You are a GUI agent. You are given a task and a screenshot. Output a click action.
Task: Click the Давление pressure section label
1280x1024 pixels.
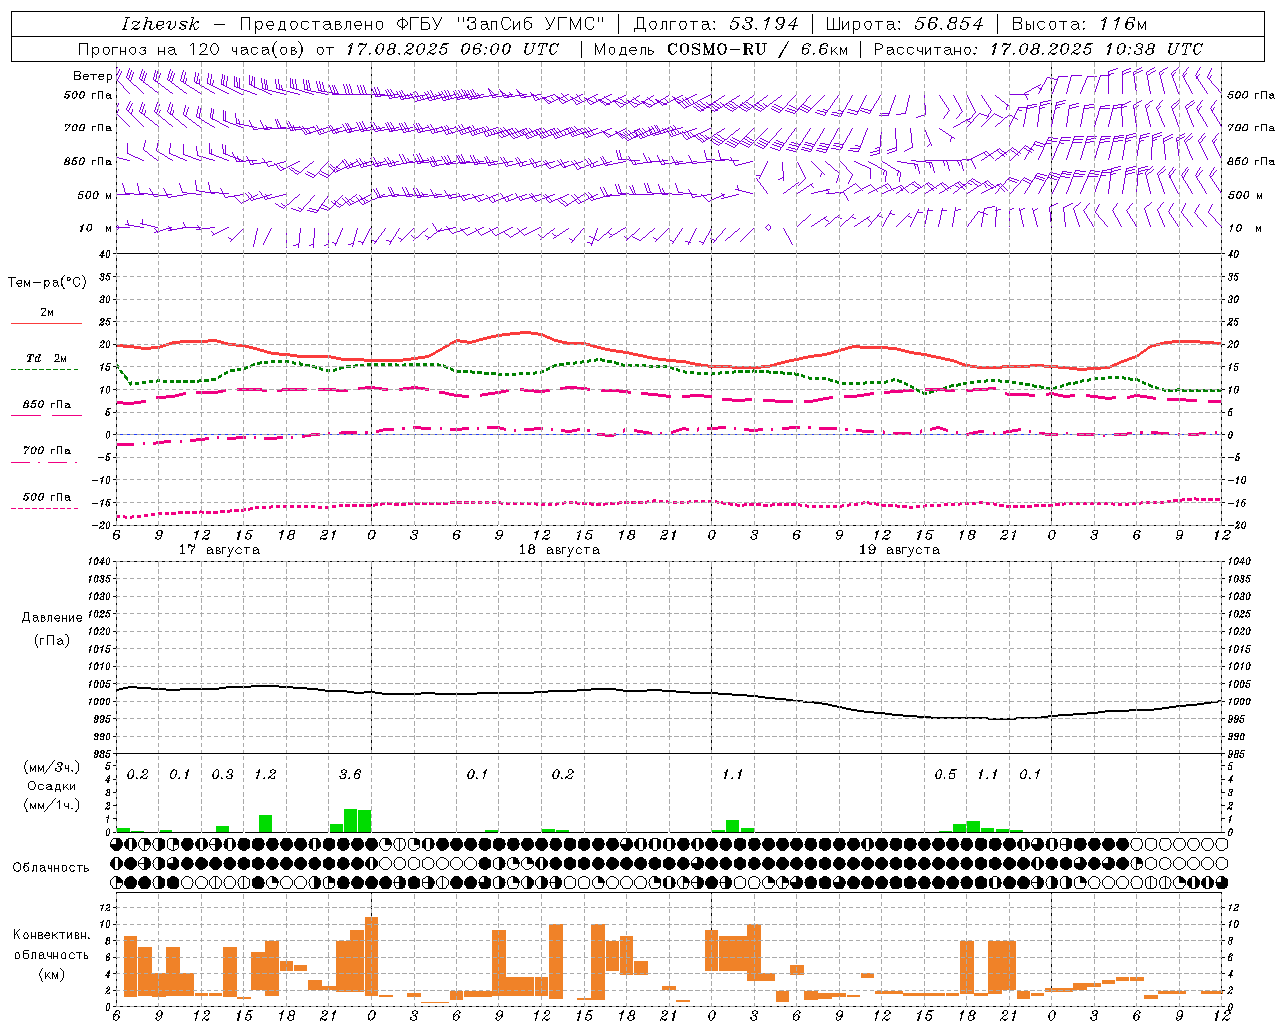(x=52, y=618)
